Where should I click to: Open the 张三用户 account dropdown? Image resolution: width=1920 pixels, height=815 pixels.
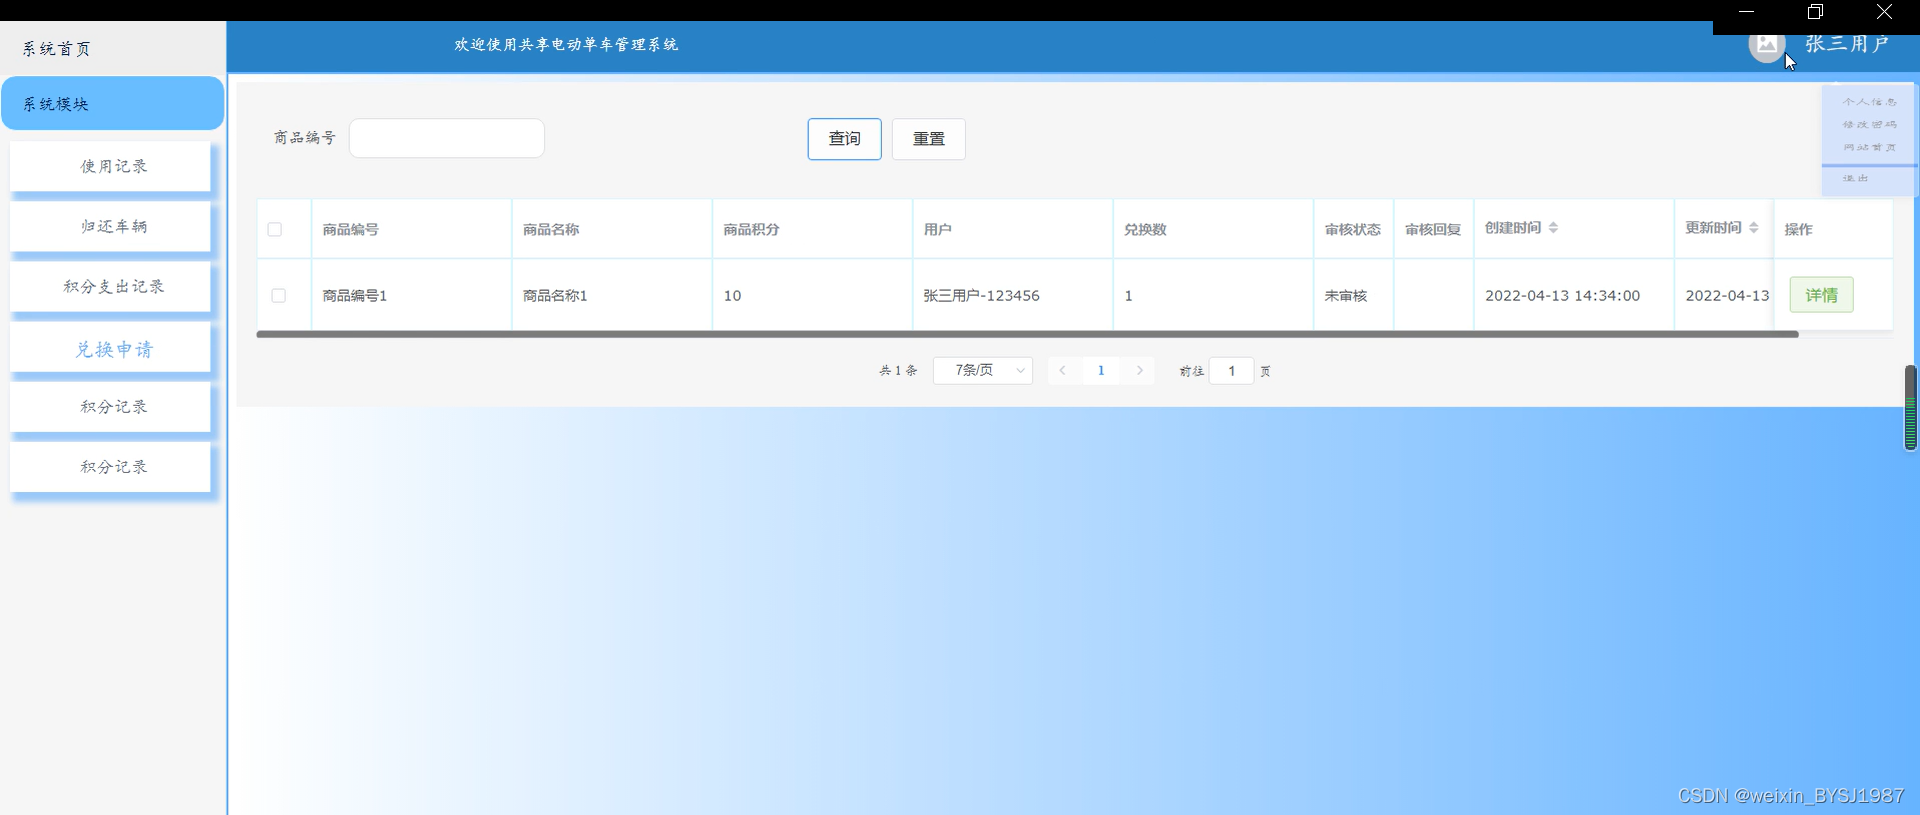click(x=1846, y=44)
